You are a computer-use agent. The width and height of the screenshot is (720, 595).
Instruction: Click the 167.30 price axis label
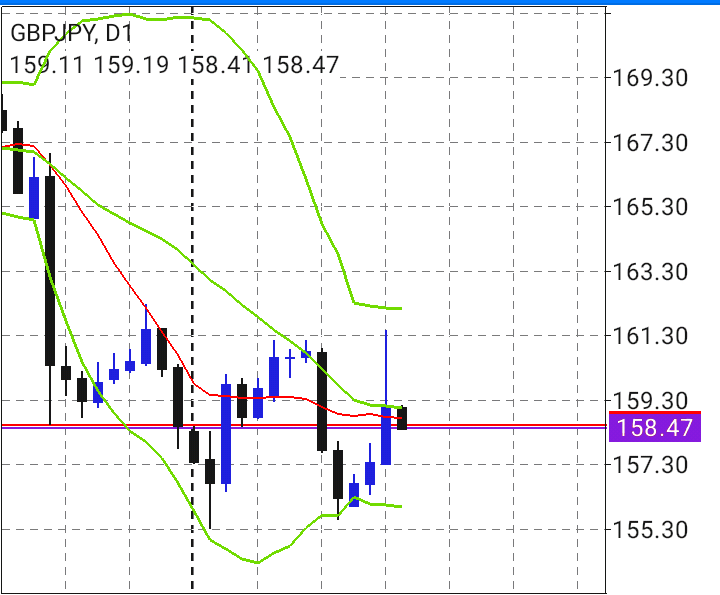[650, 143]
